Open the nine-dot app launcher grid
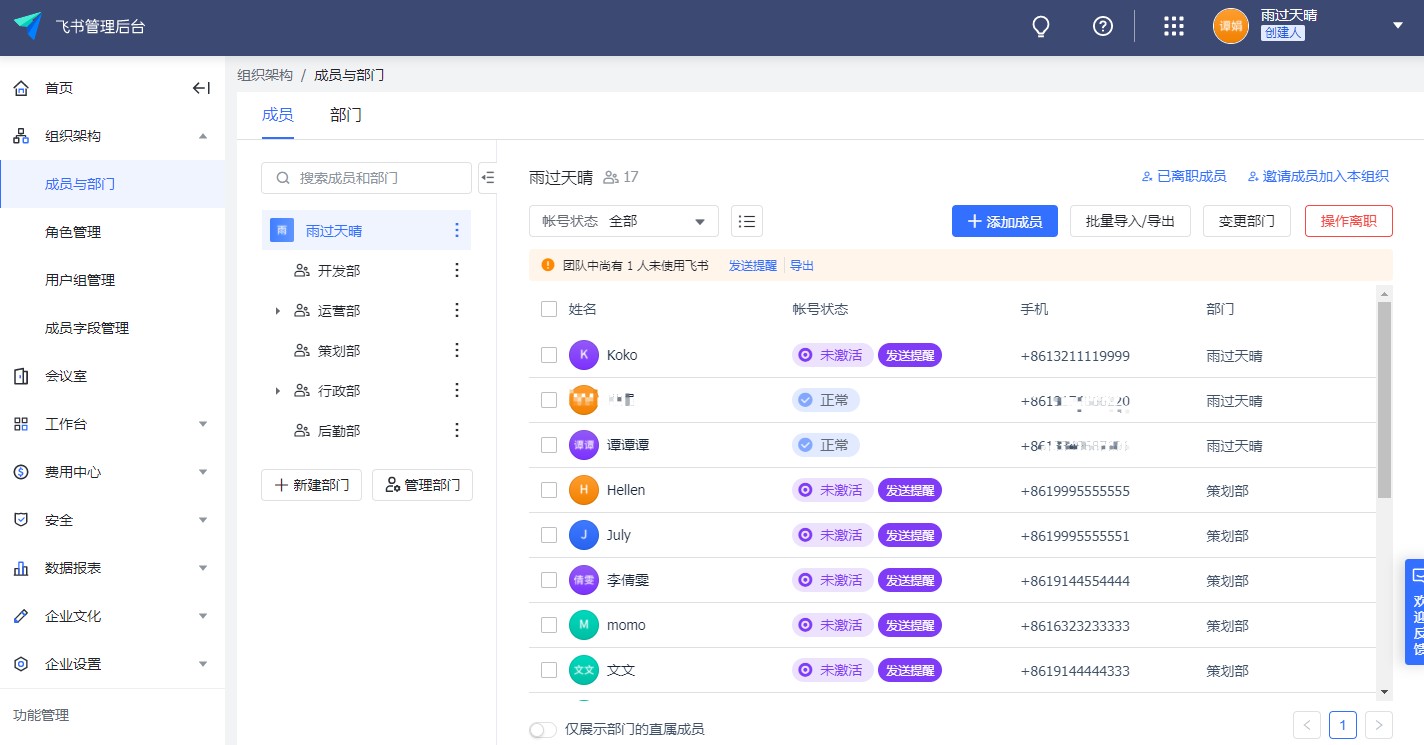This screenshot has height=745, width=1424. (1174, 27)
